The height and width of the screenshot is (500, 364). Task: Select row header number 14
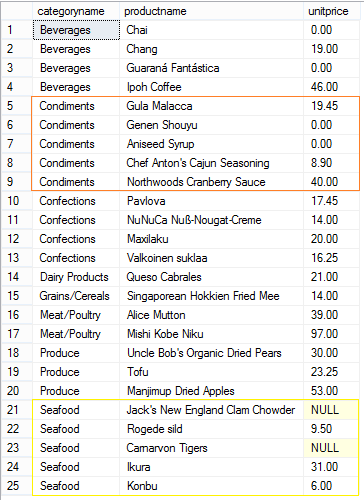pyautogui.click(x=17, y=277)
